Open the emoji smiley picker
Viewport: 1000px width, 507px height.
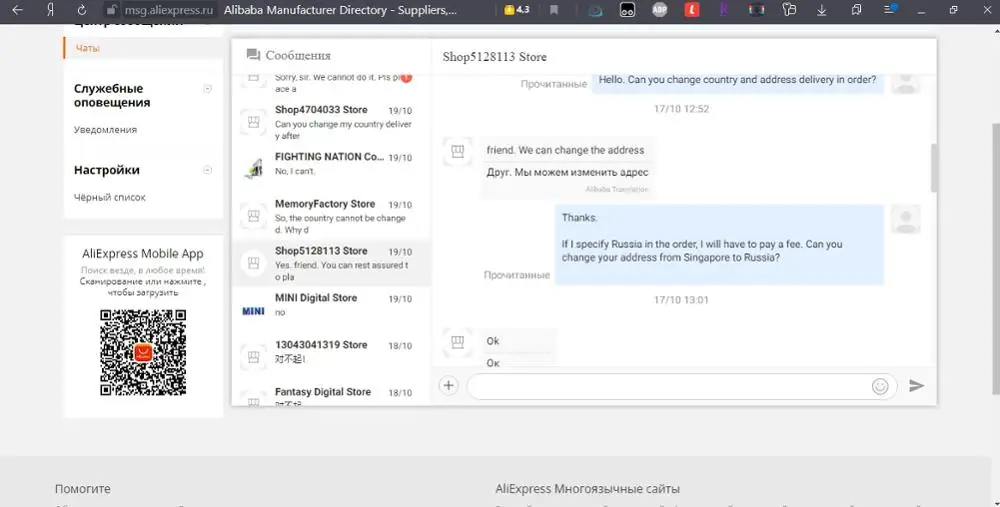pyautogui.click(x=880, y=386)
